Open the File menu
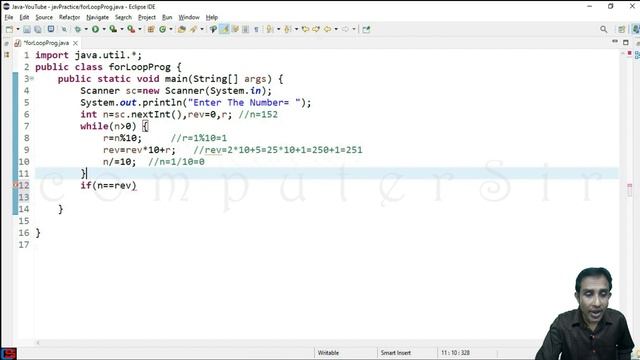This screenshot has width=640, height=360. (9, 17)
